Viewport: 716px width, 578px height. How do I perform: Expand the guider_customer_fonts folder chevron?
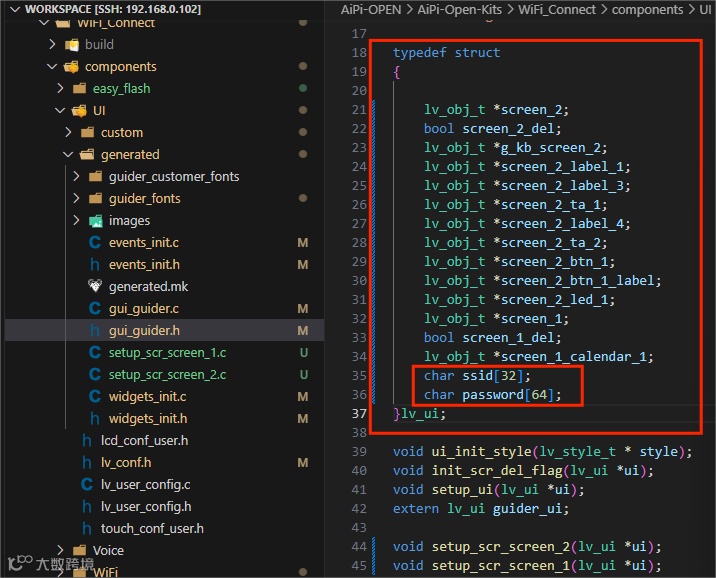point(76,176)
